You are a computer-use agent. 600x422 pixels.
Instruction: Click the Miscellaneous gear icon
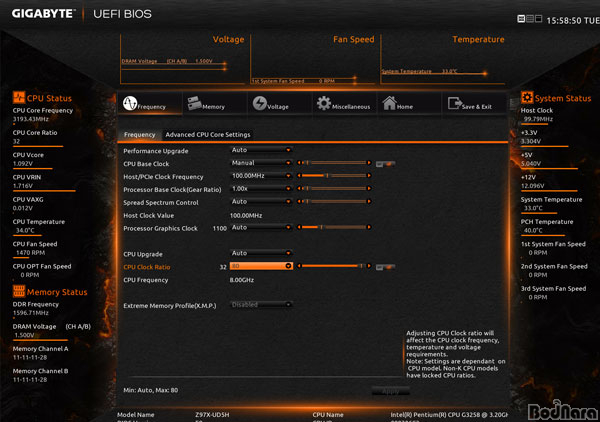click(x=324, y=103)
